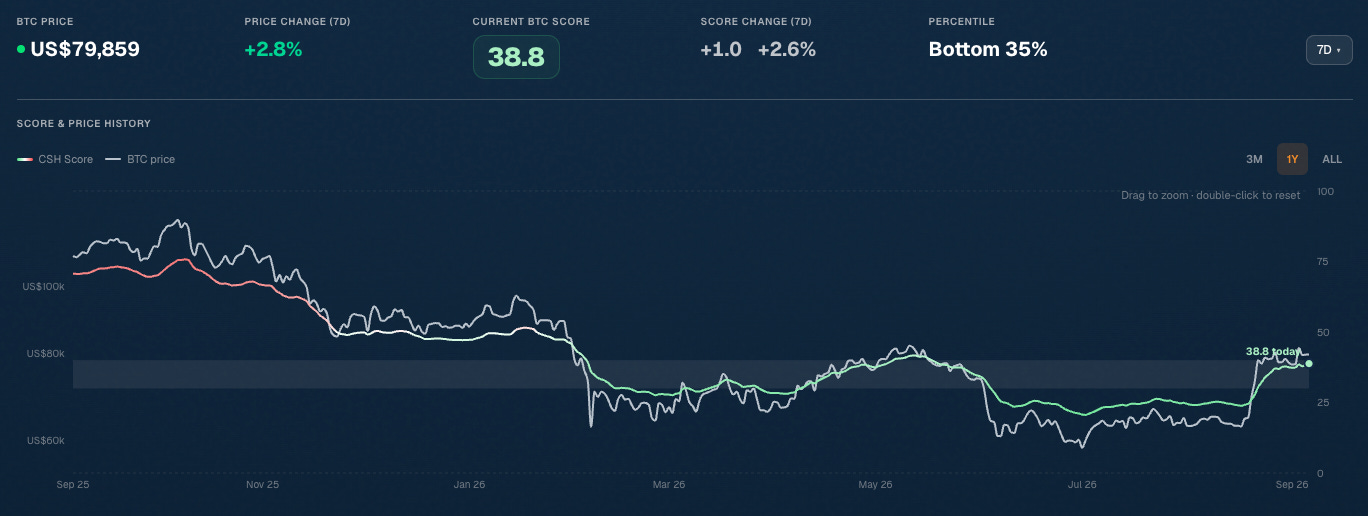Click the Mar 26 axis label
Screen dimensions: 1368x516
669,485
